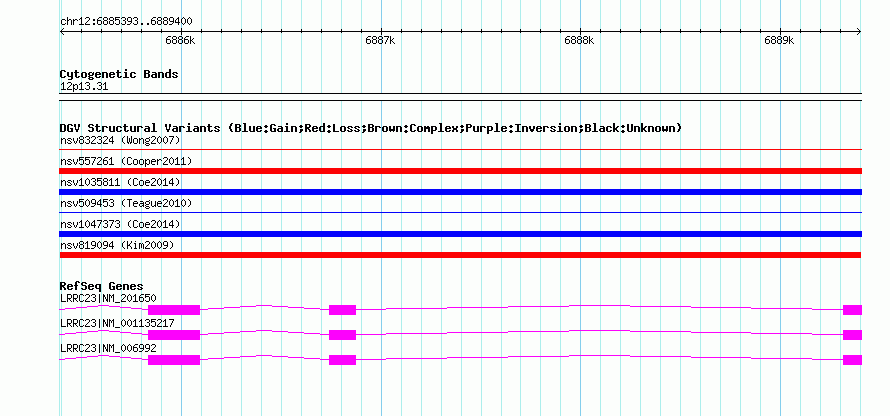Viewport: 890px width, 416px height.
Task: Click second small exon of NM_006992
Action: coord(342,360)
